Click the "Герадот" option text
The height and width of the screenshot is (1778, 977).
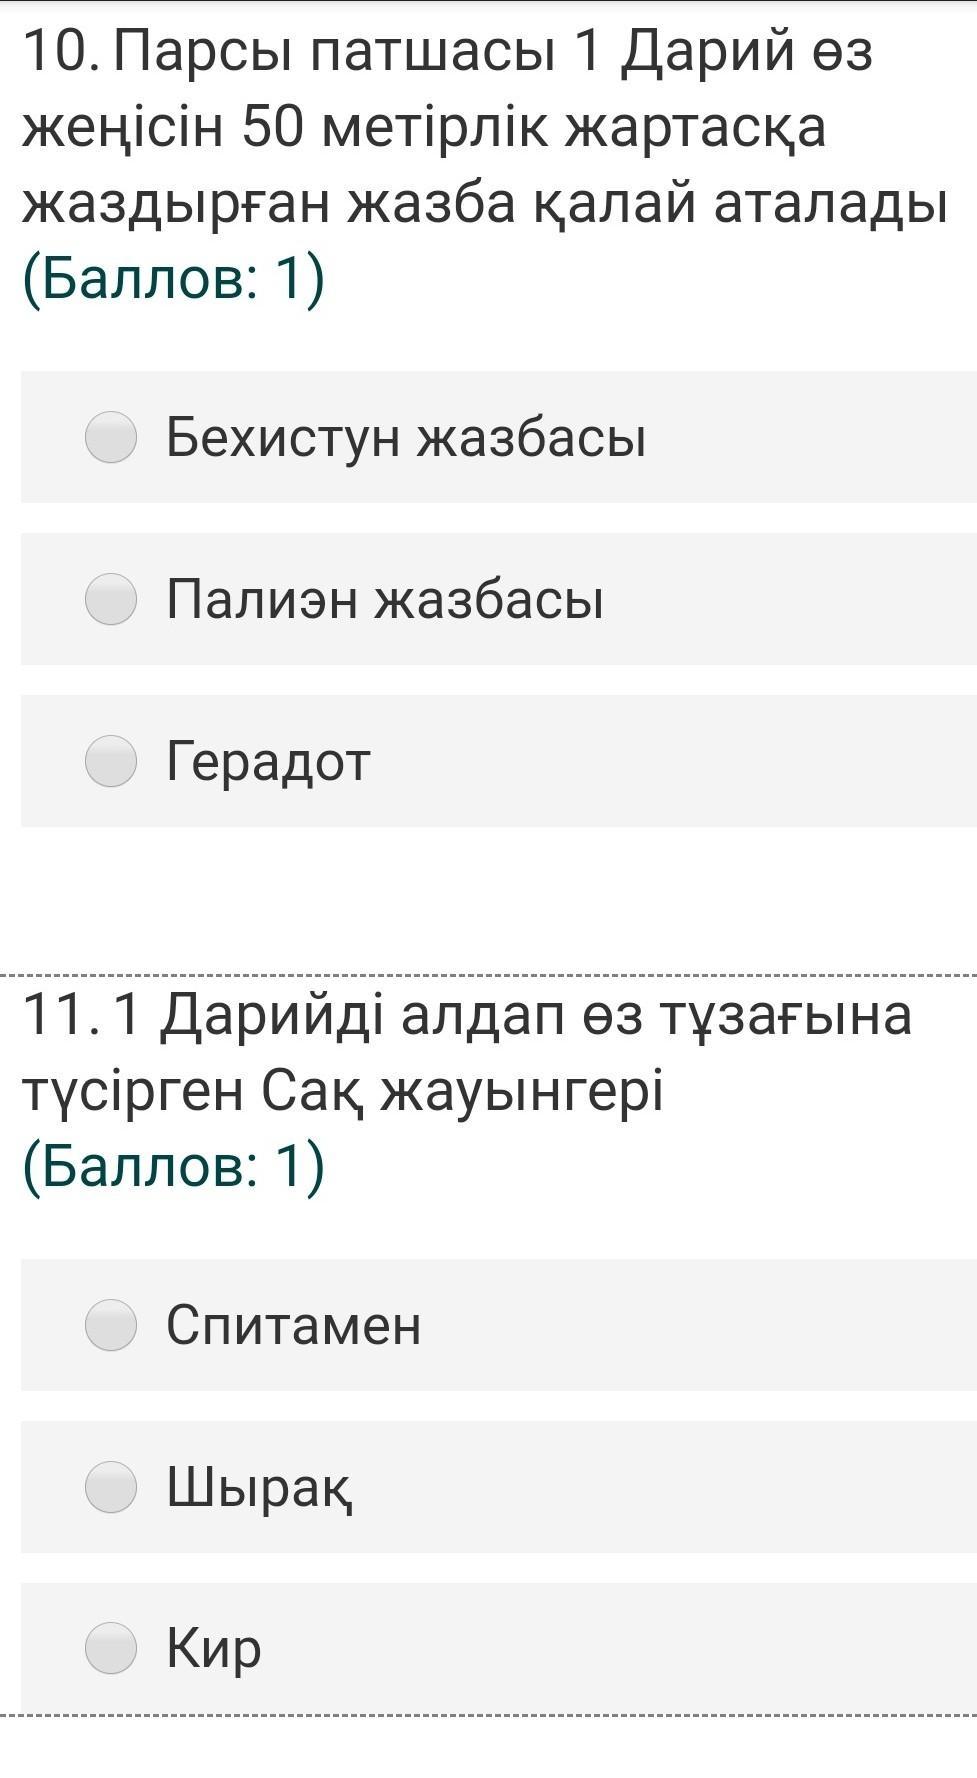(x=268, y=761)
